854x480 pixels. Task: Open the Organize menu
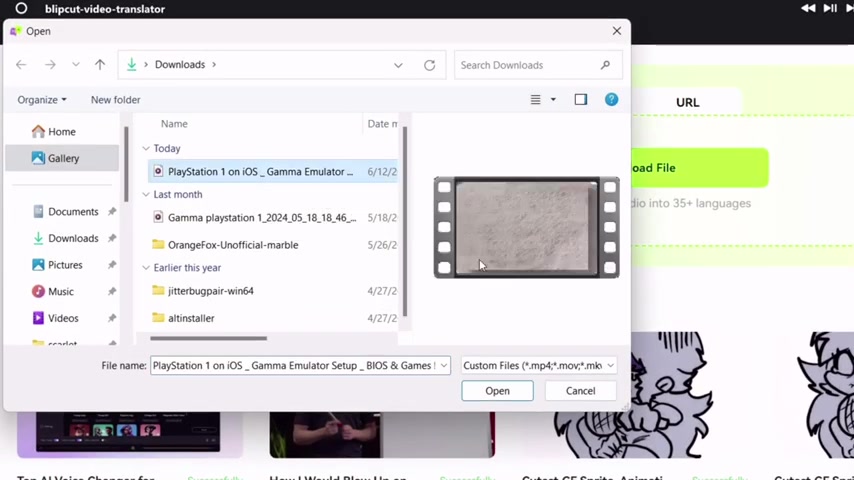42,100
